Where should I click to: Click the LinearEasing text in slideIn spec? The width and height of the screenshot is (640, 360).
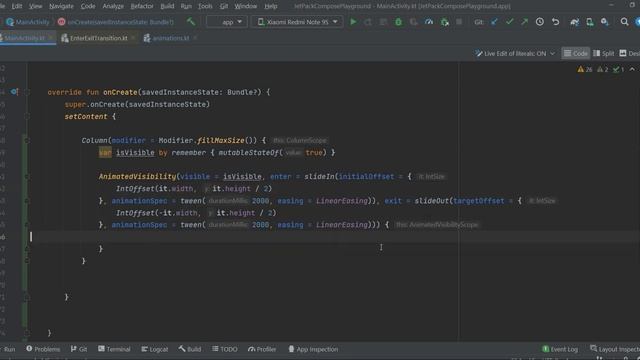coord(342,201)
